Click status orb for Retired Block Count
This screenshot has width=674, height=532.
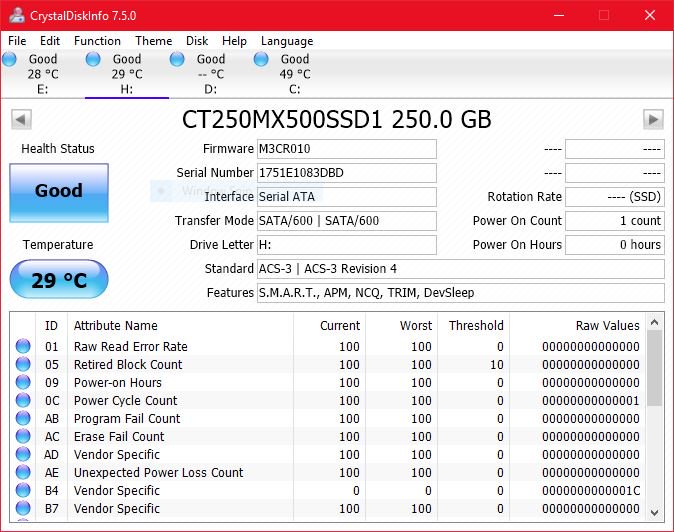23,364
